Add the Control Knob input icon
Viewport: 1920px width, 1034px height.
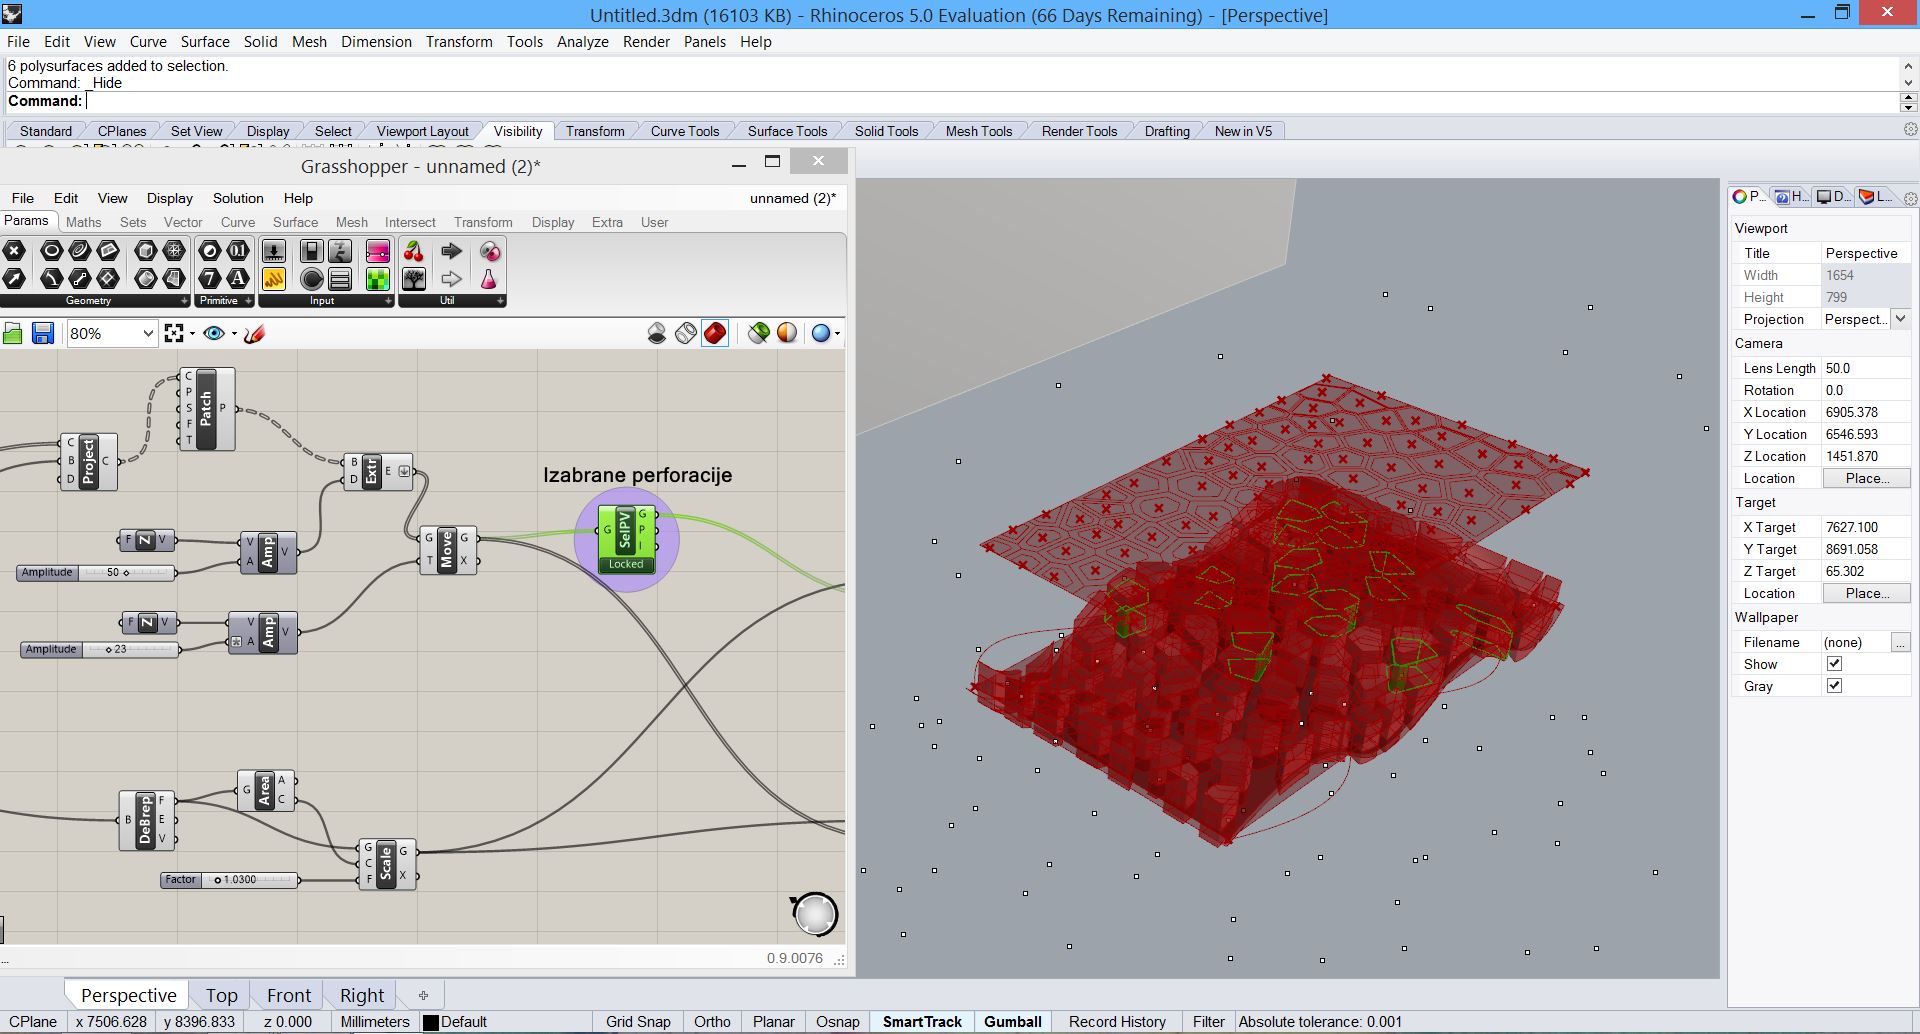pos(312,278)
